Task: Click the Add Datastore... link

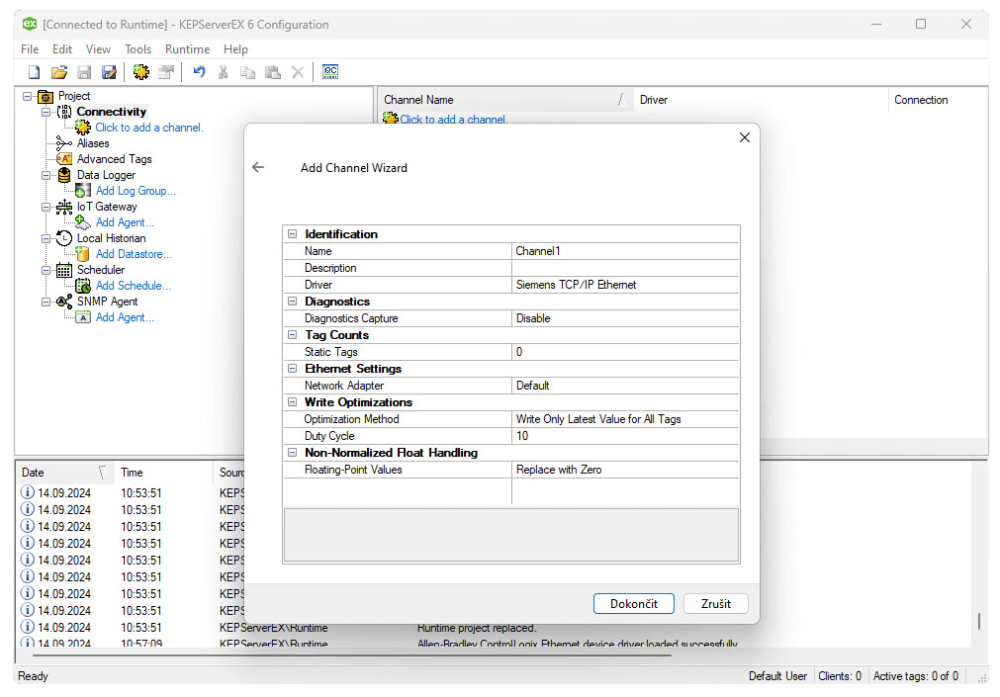Action: tap(133, 254)
